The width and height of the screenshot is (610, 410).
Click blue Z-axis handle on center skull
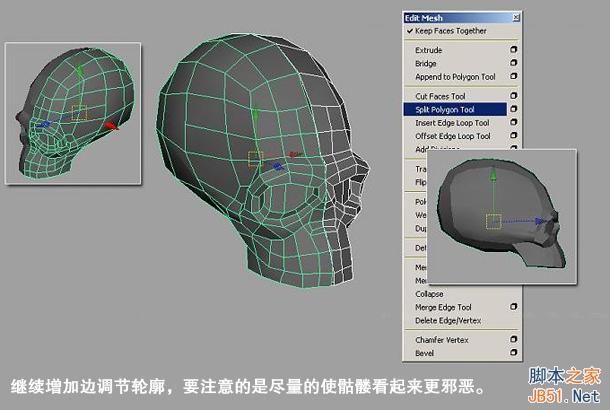[x=278, y=167]
